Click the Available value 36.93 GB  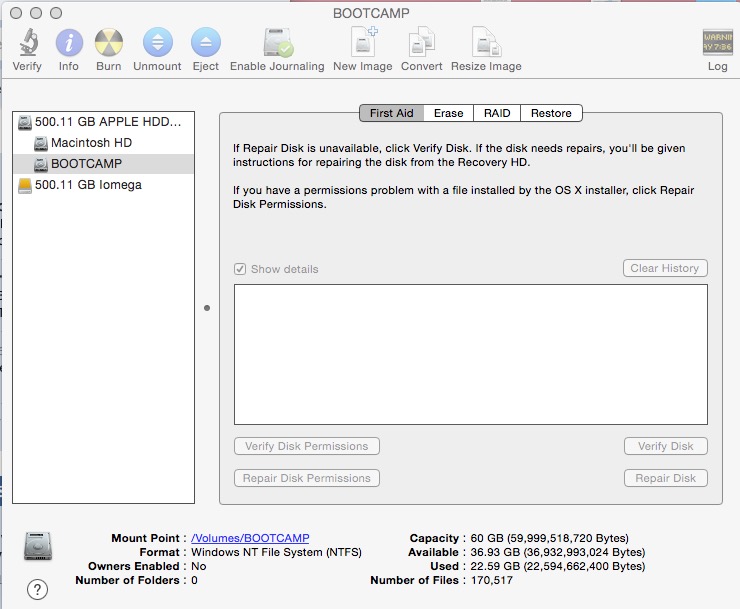[557, 552]
